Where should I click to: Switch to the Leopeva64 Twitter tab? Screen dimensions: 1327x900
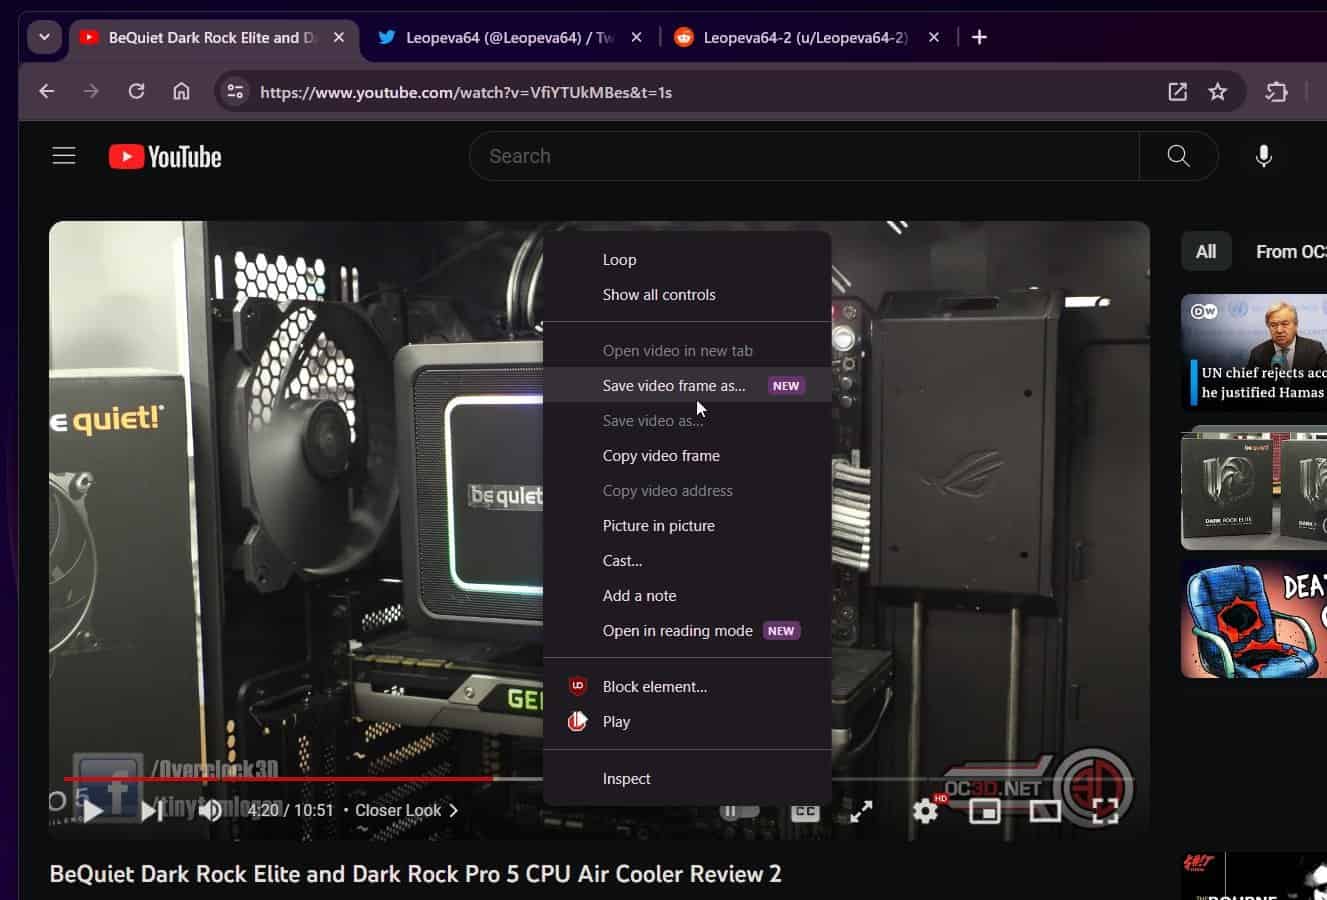click(x=508, y=38)
